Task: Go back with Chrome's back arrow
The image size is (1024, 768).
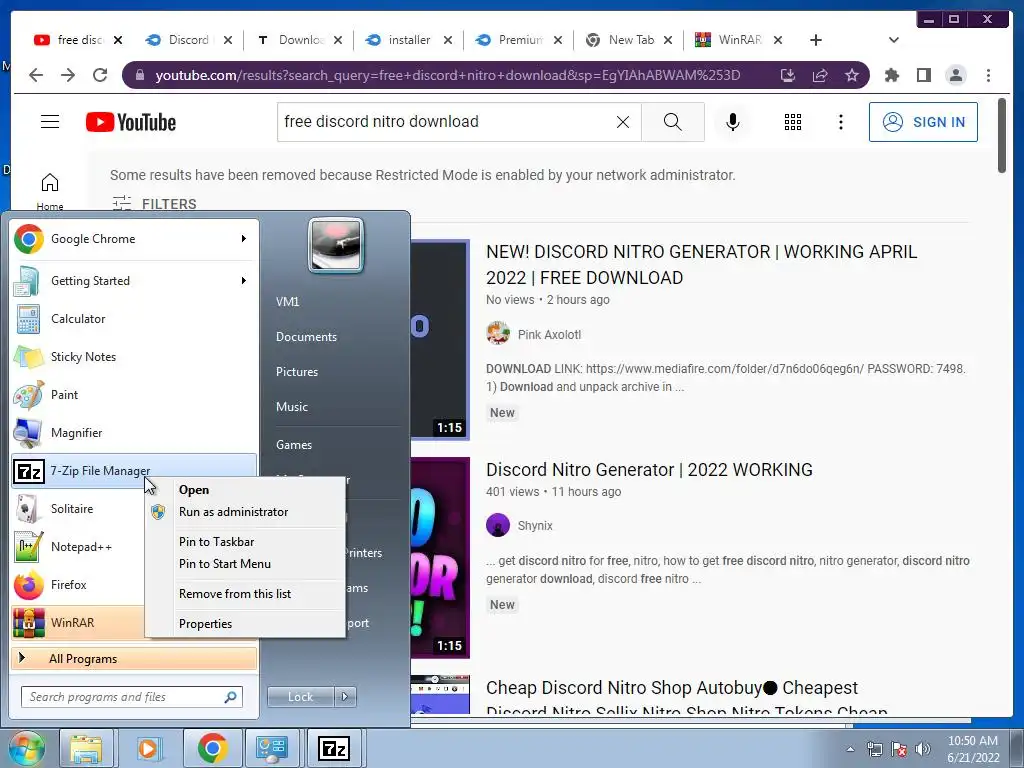Action: (36, 75)
